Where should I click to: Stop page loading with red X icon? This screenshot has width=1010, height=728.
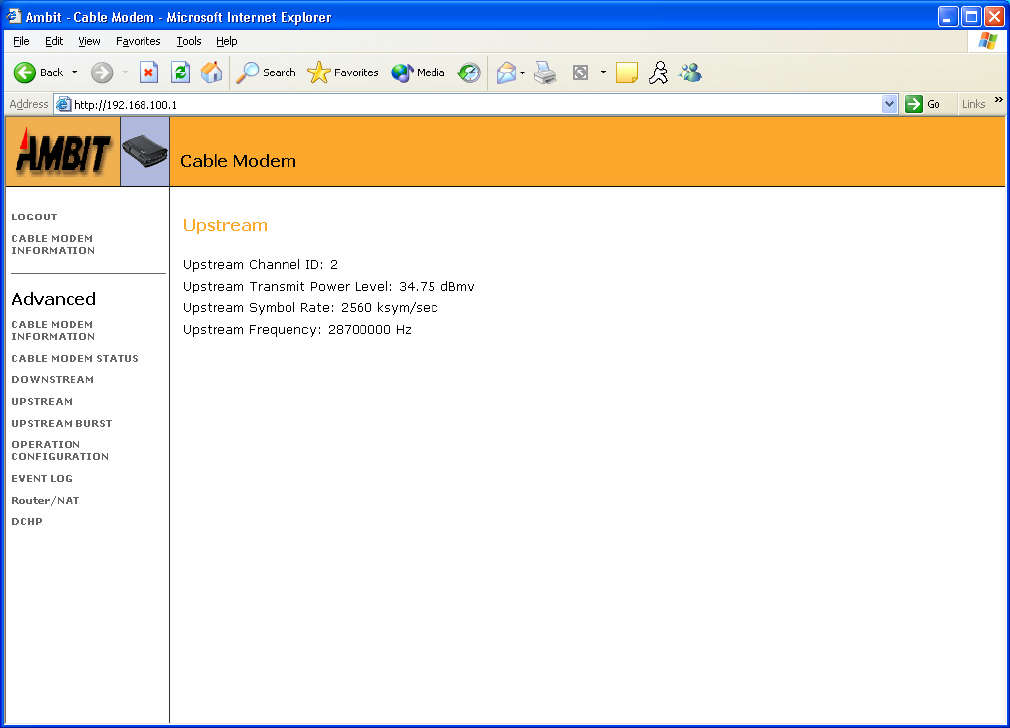[x=149, y=73]
